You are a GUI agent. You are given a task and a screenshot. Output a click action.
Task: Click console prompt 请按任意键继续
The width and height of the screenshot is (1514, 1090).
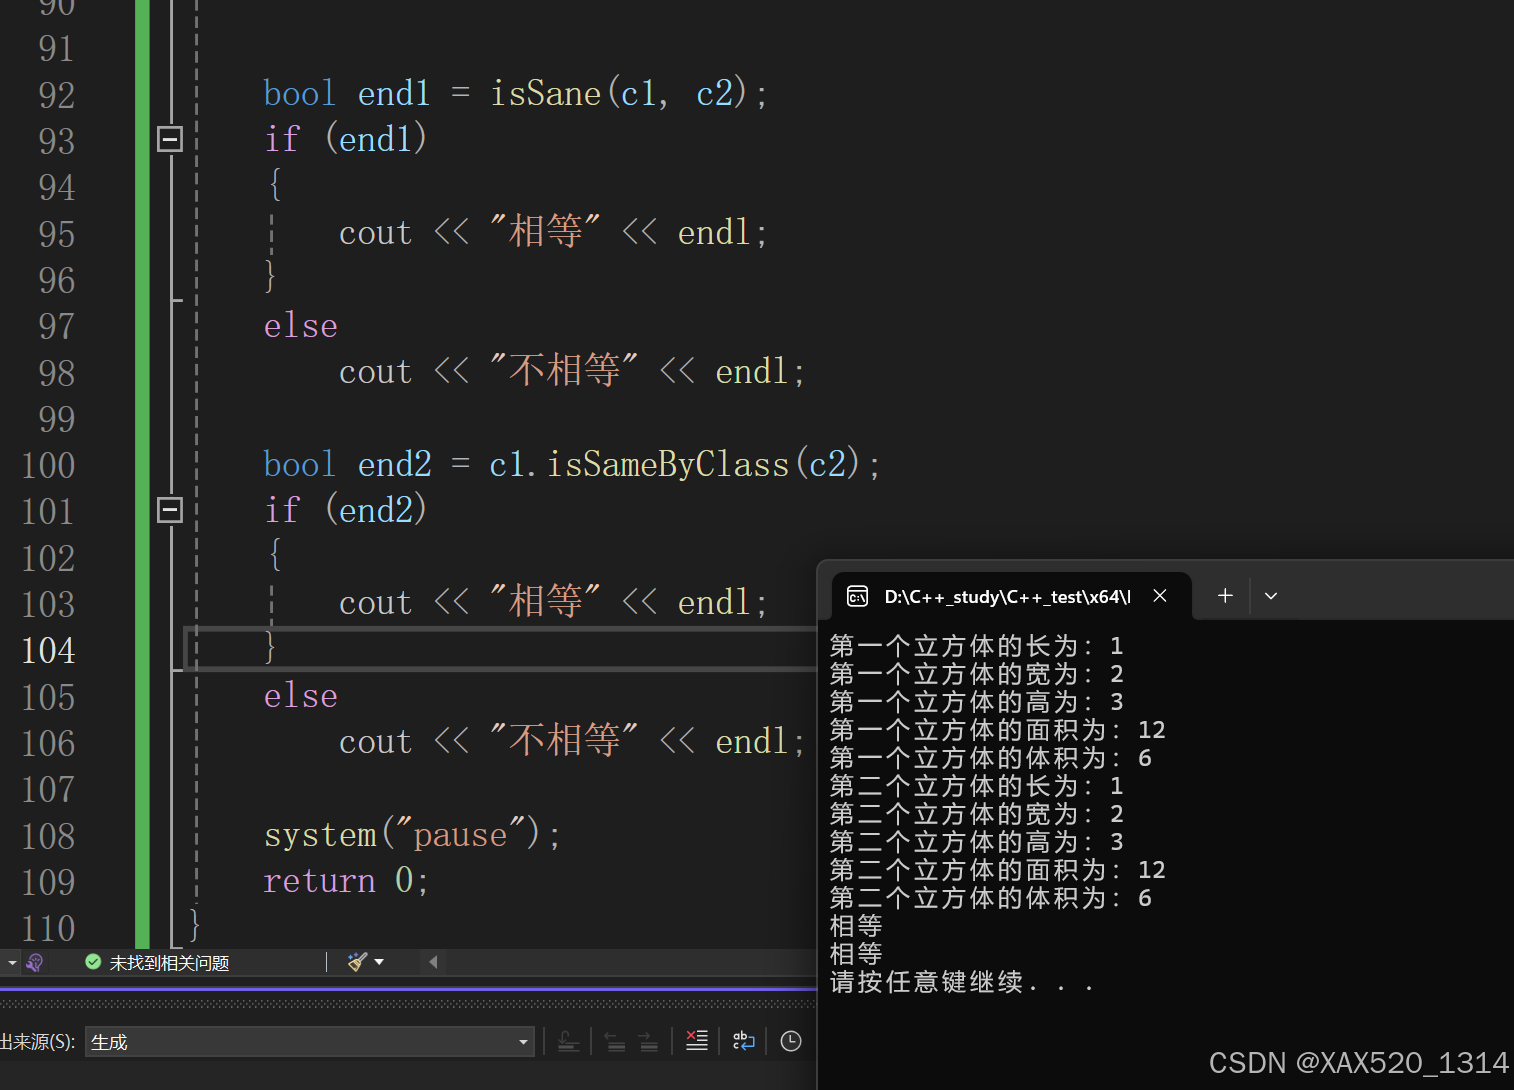[962, 982]
